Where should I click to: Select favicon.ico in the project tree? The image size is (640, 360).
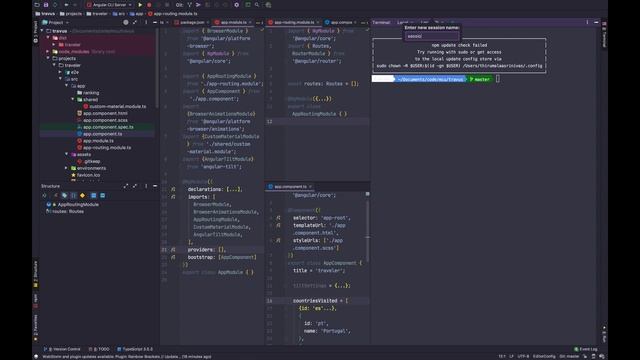click(88, 175)
